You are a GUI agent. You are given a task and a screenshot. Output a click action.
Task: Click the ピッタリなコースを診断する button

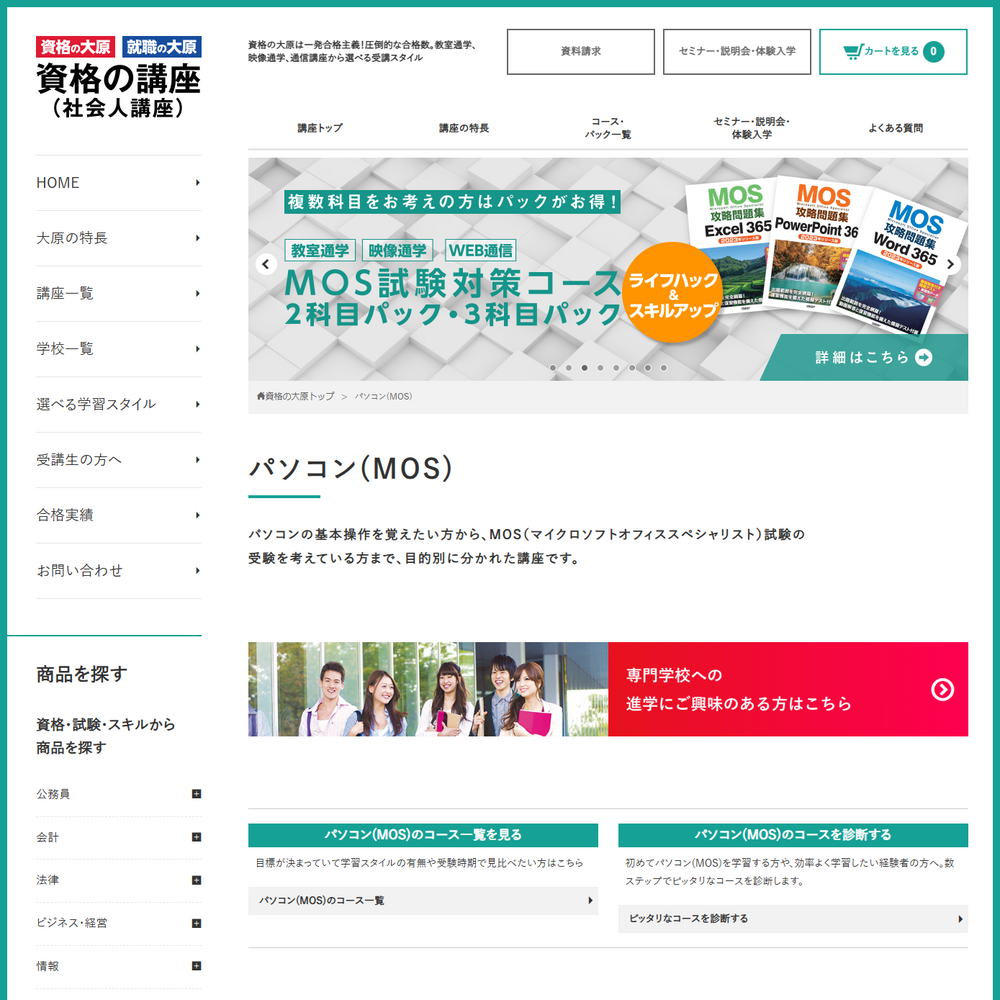click(793, 919)
